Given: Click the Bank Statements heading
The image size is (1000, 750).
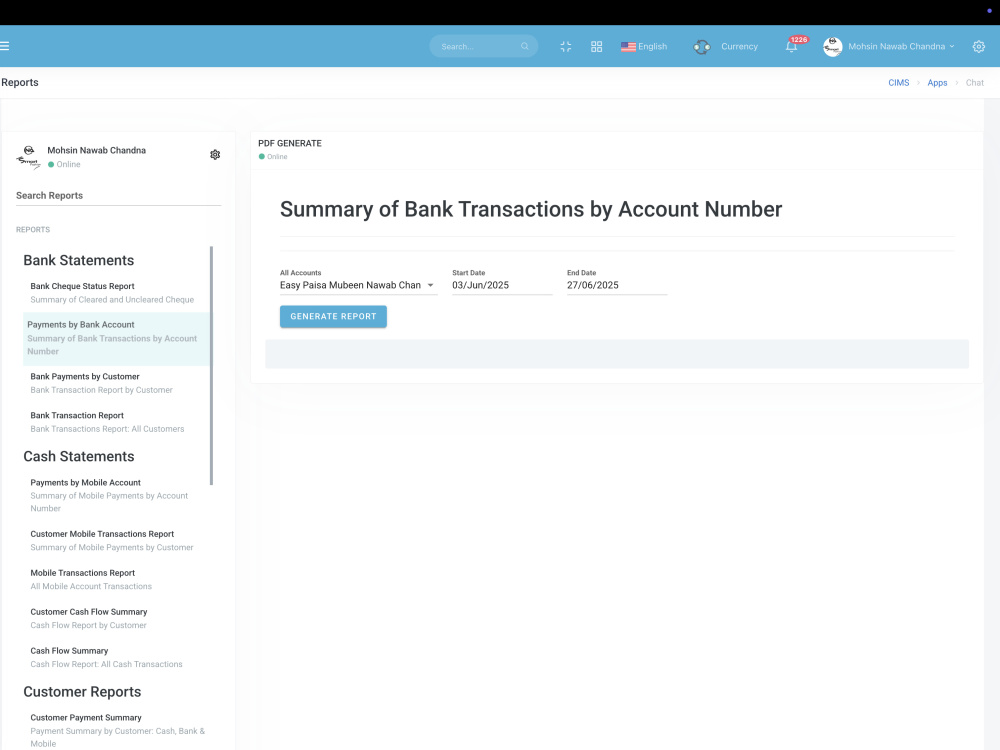Looking at the screenshot, I should [x=78, y=260].
